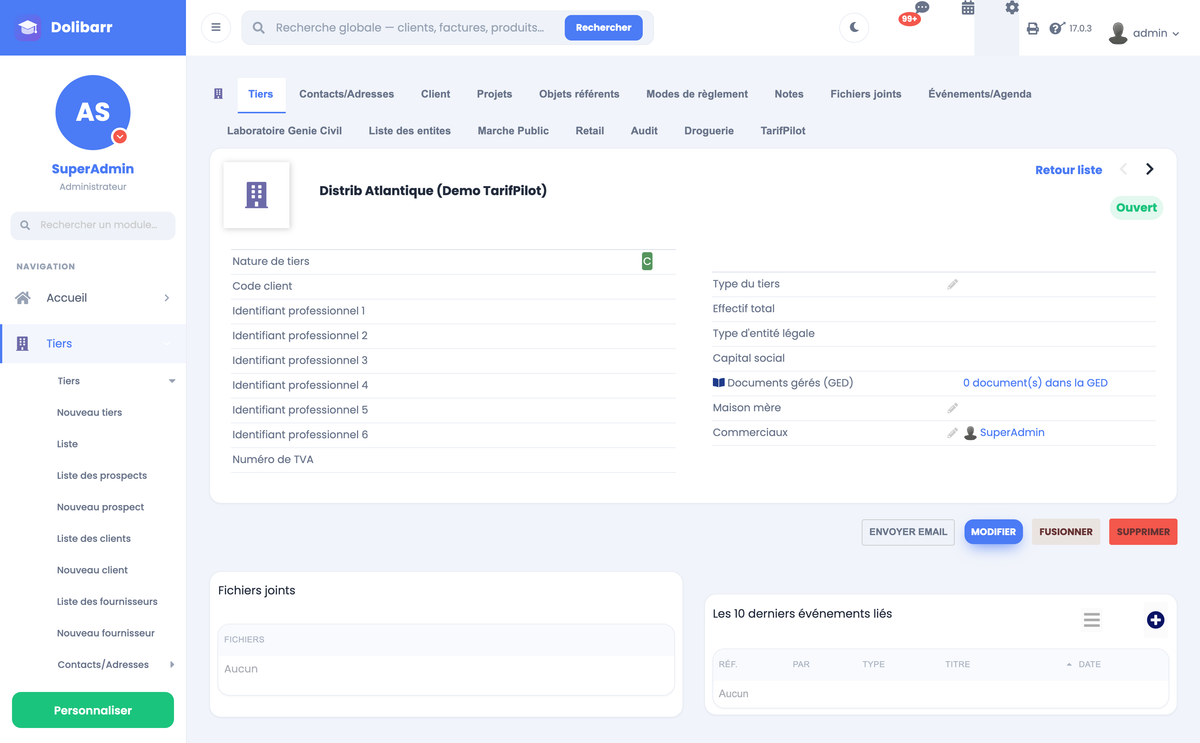The height and width of the screenshot is (743, 1200).
Task: Go to next record arrow
Action: tap(1150, 169)
